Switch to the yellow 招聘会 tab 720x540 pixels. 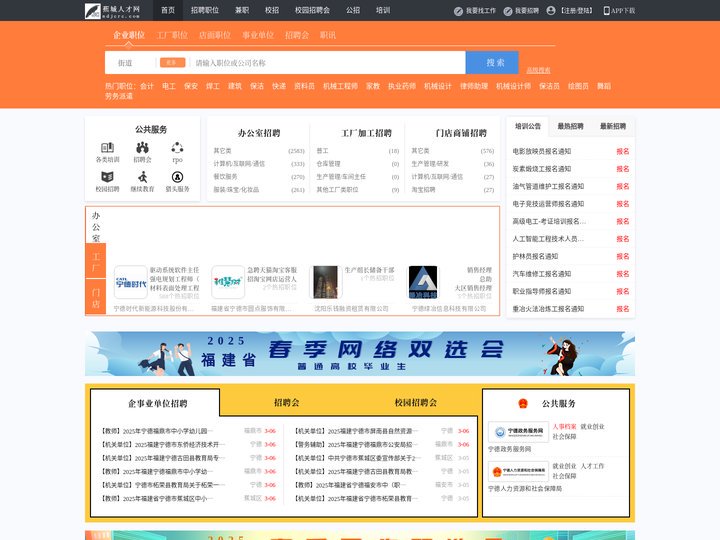click(x=287, y=403)
